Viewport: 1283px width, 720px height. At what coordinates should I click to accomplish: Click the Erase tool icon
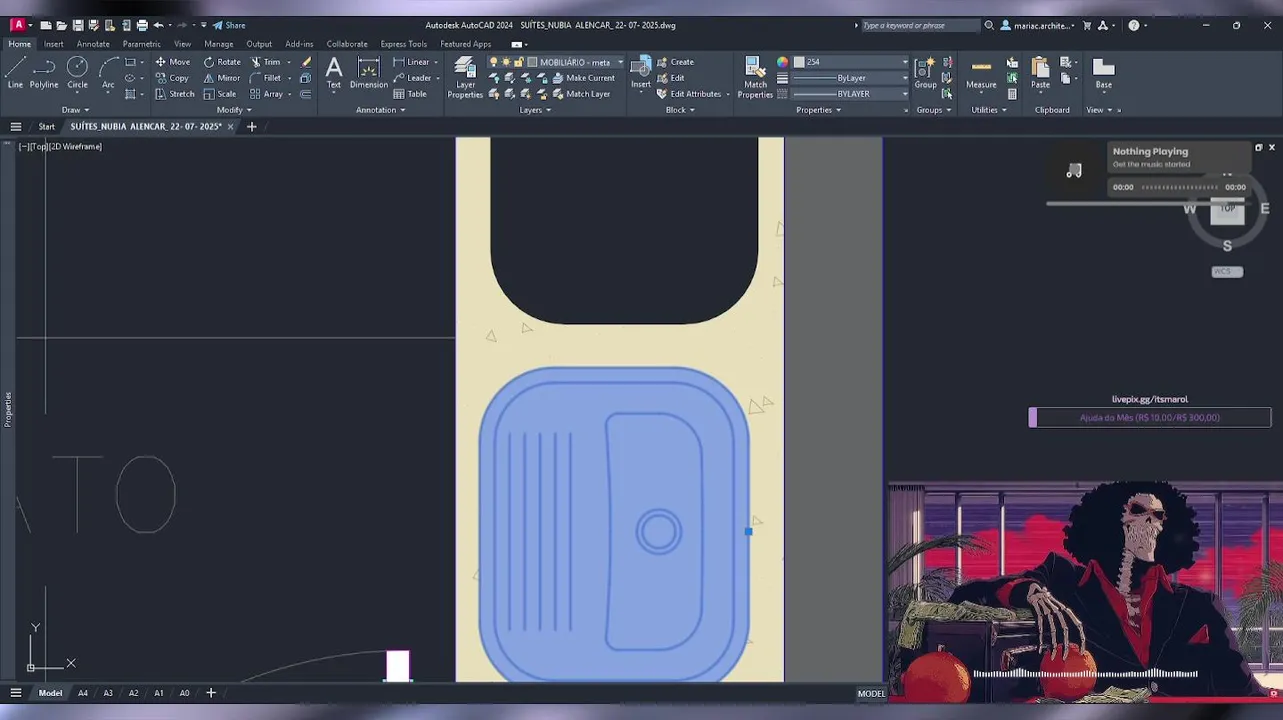306,62
